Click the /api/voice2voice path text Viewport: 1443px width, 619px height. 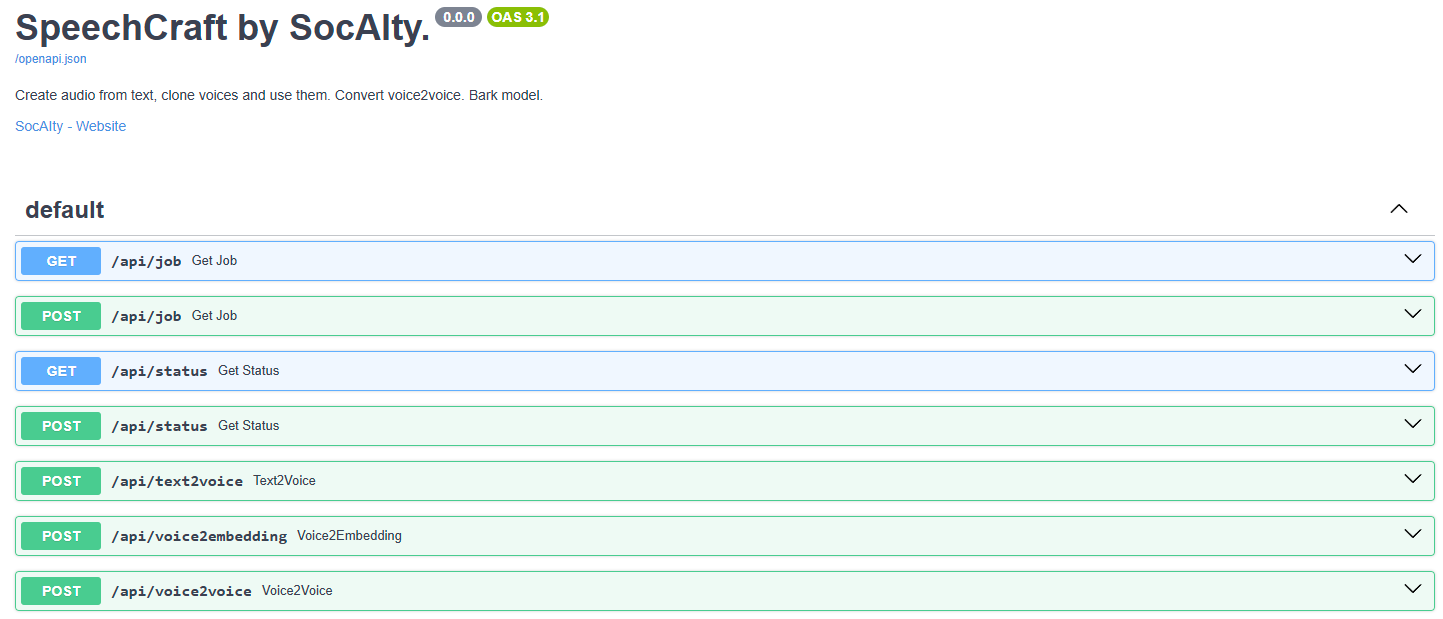[181, 591]
